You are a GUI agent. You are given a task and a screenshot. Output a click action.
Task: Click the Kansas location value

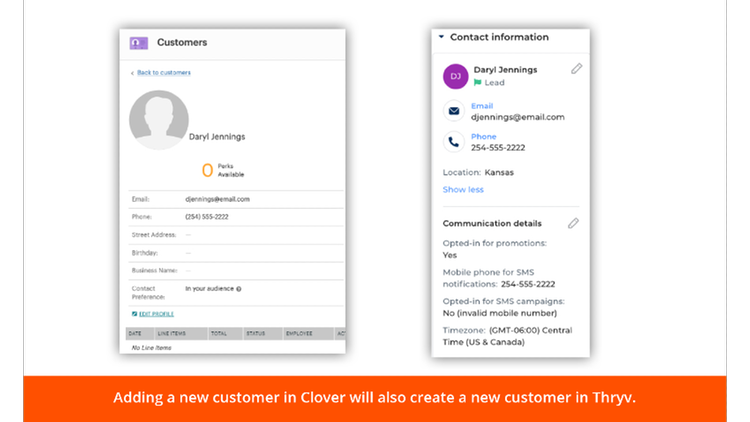pyautogui.click(x=499, y=172)
